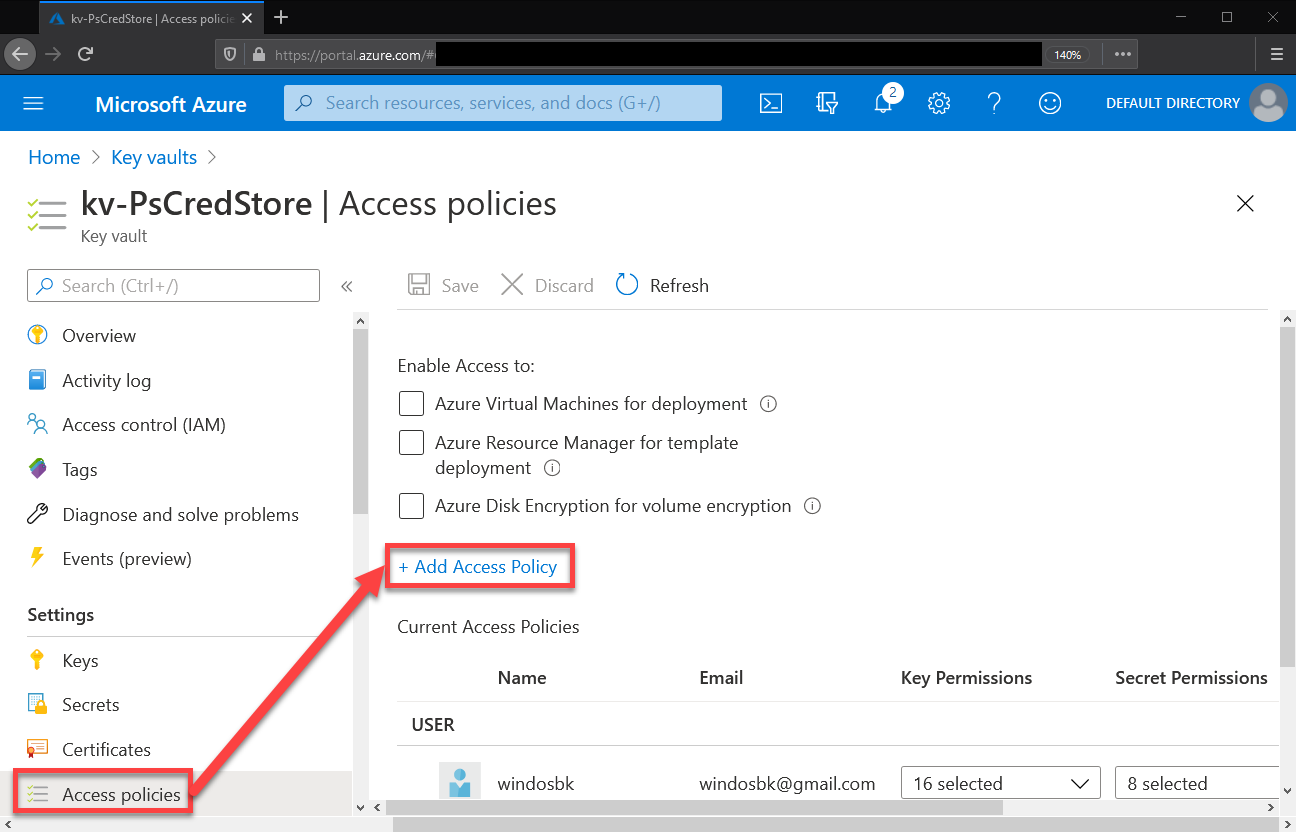This screenshot has width=1296, height=832.
Task: Click the windosbk user avatar icon
Action: coord(460,783)
